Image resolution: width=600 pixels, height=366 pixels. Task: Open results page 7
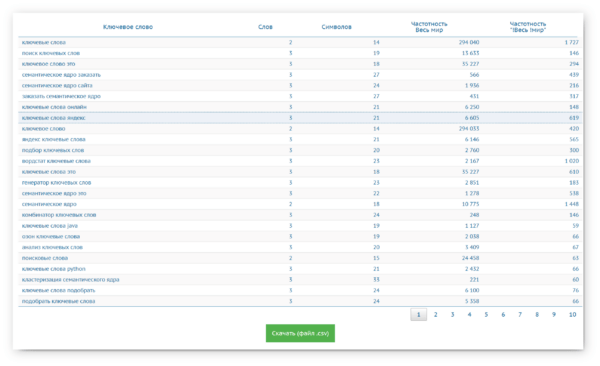click(x=520, y=315)
